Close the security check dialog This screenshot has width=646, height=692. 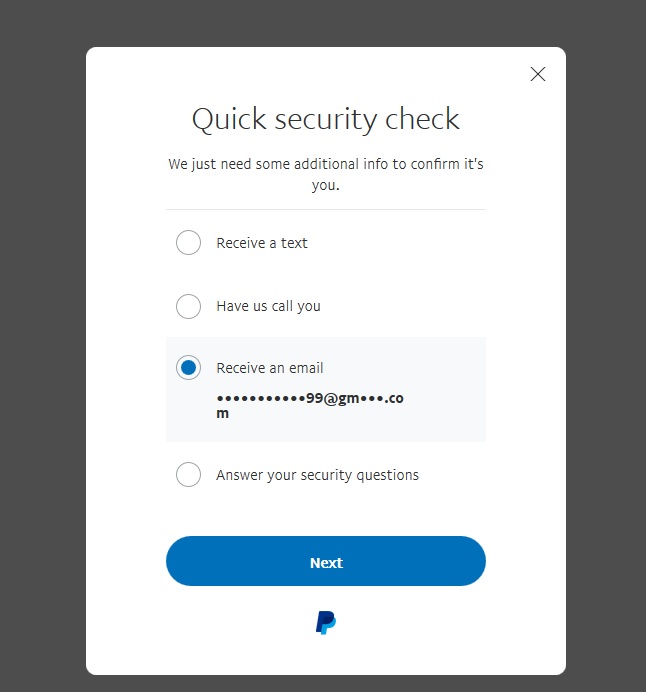(538, 74)
